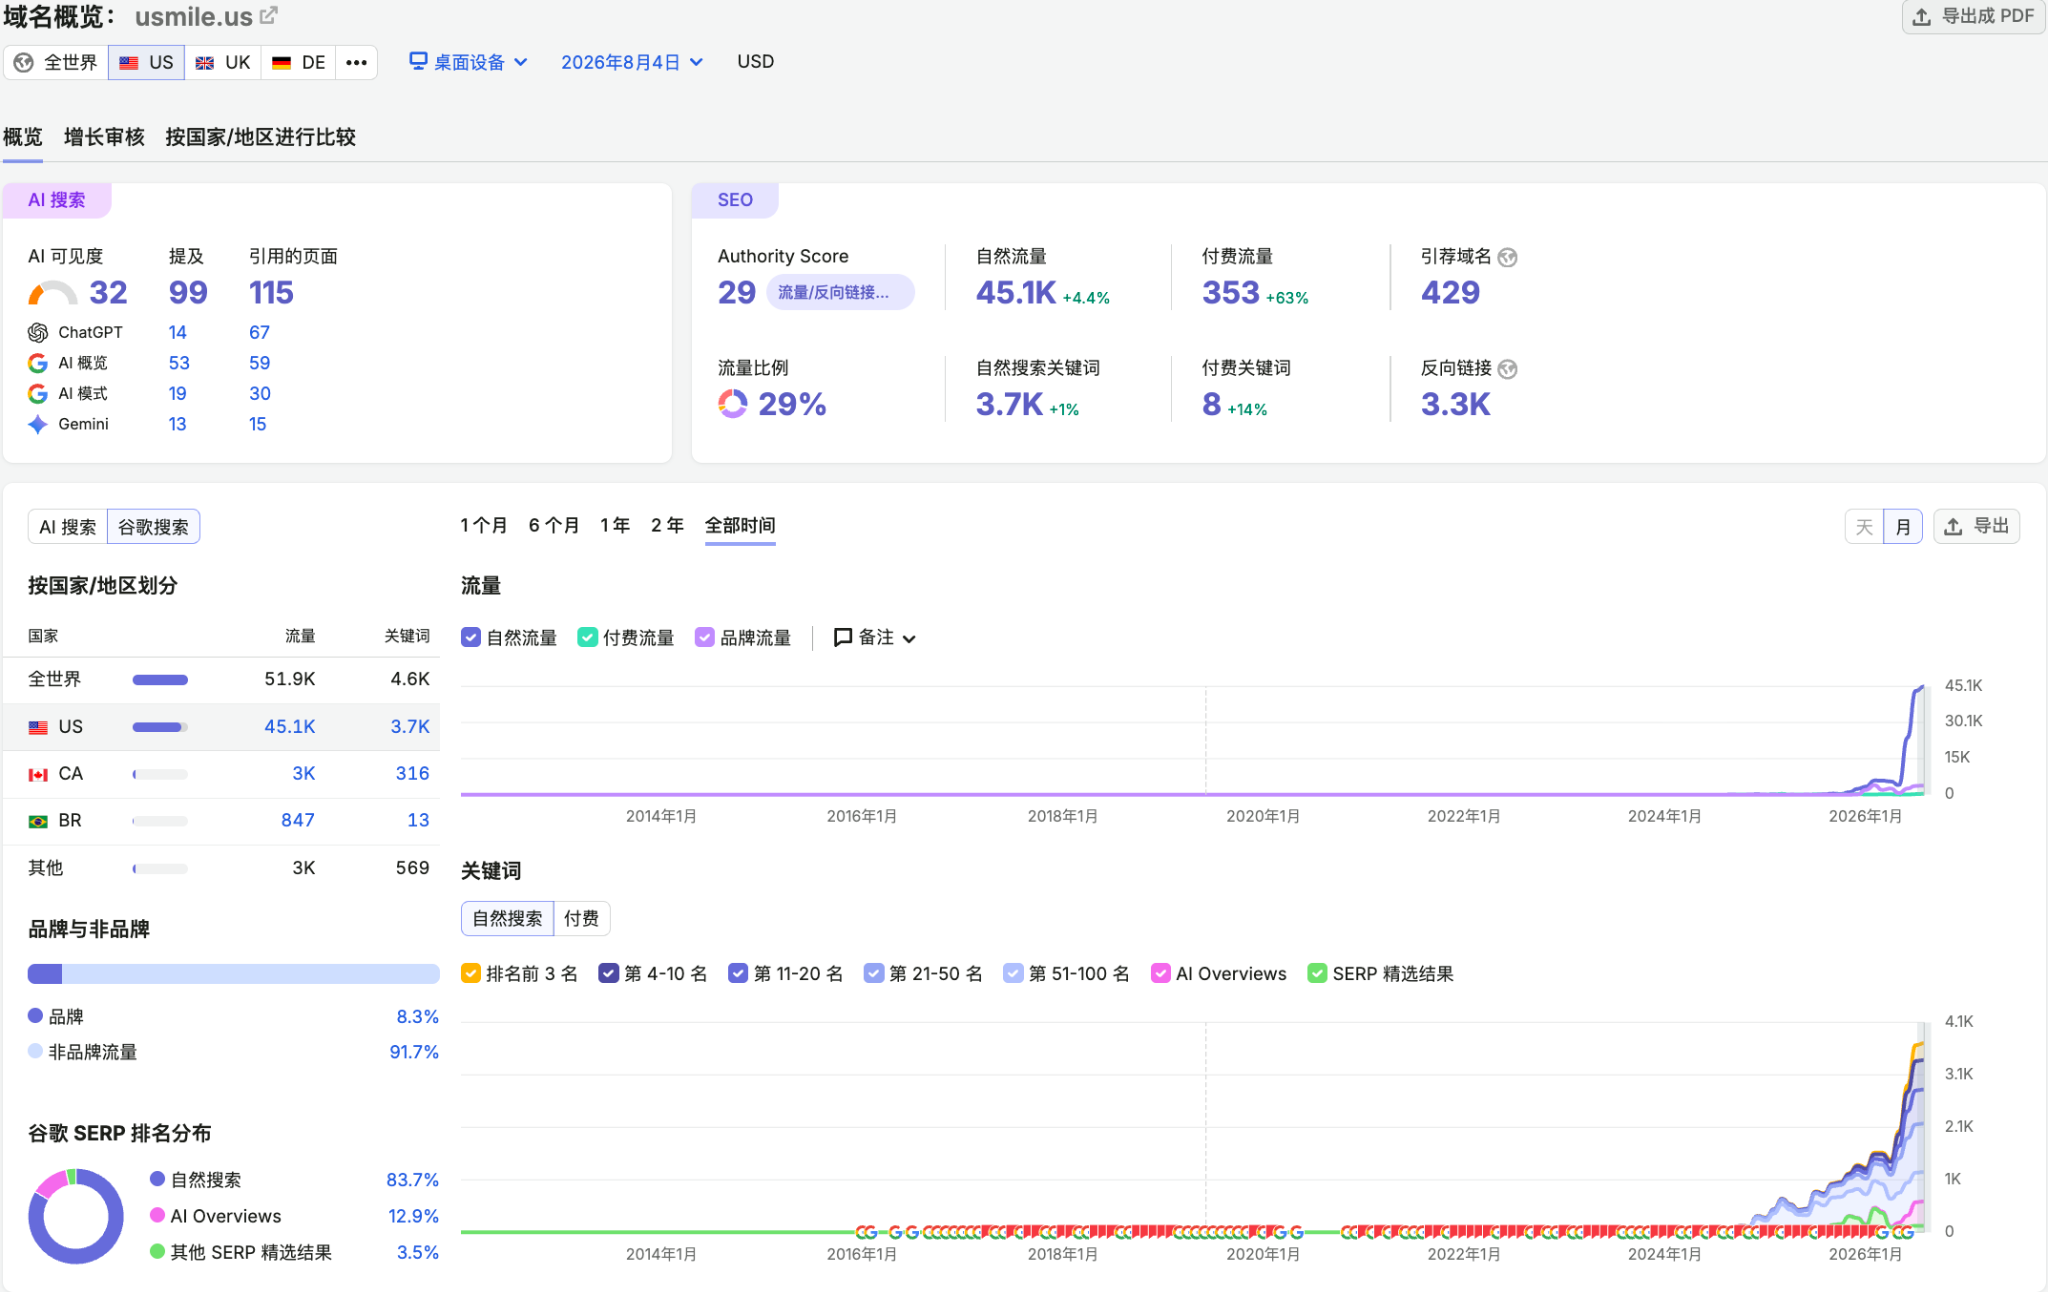Click the SERP distribution donut chart

[76, 1216]
